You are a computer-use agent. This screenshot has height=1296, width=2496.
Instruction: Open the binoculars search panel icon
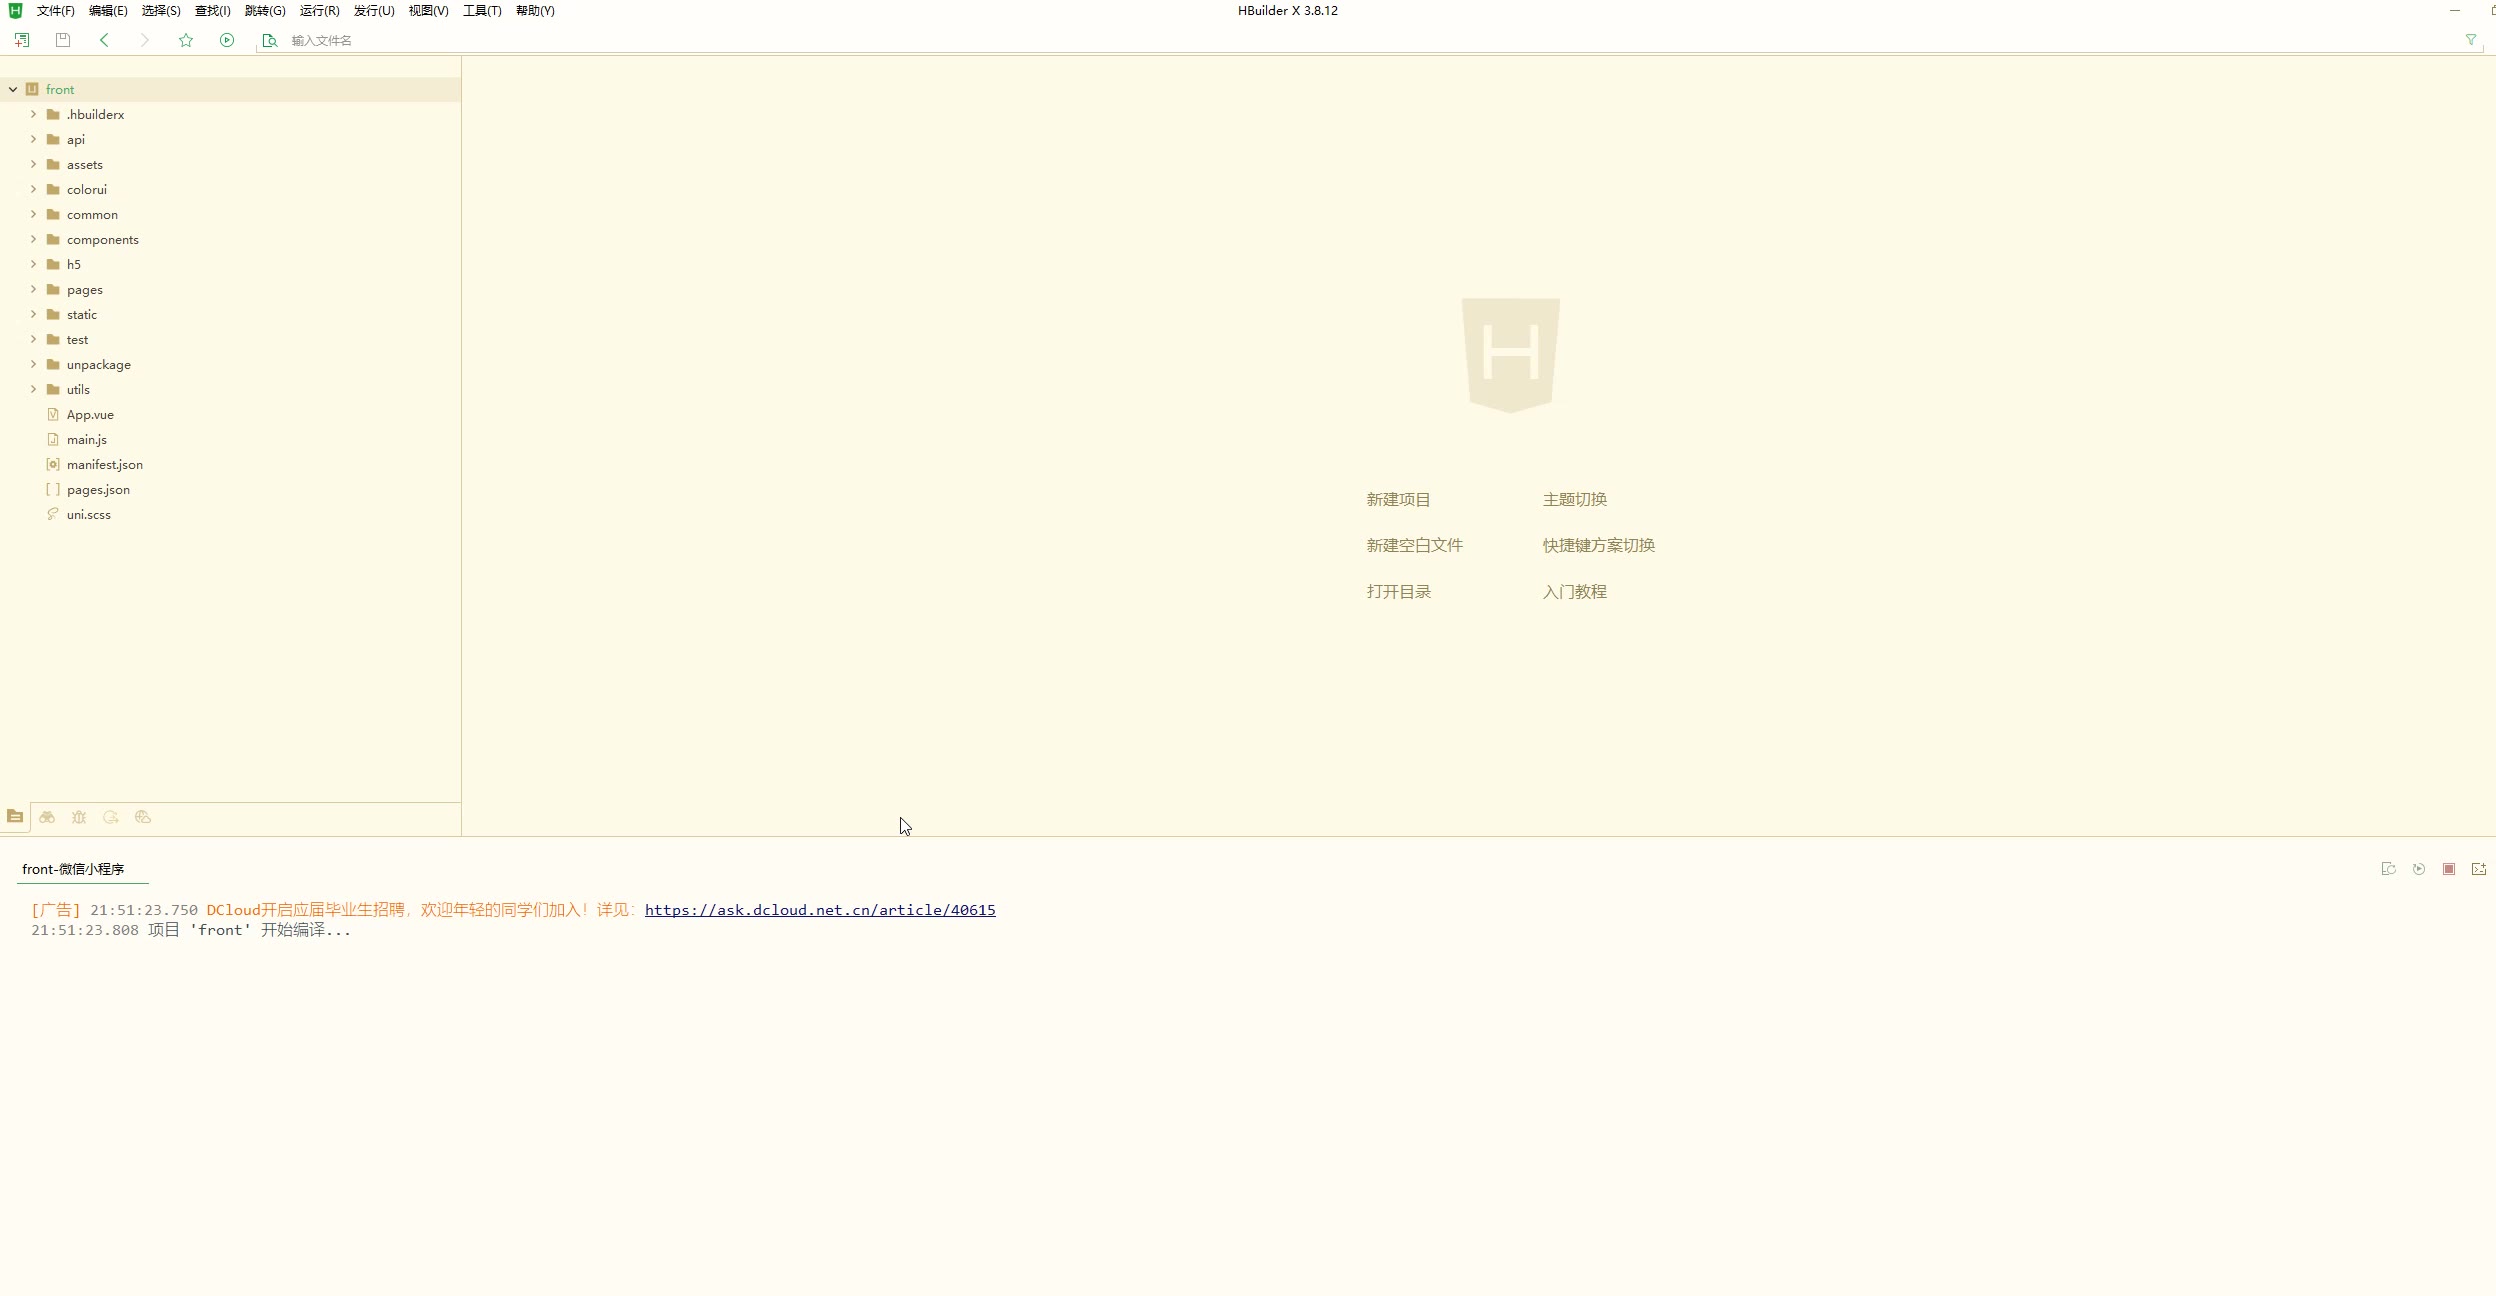(47, 817)
